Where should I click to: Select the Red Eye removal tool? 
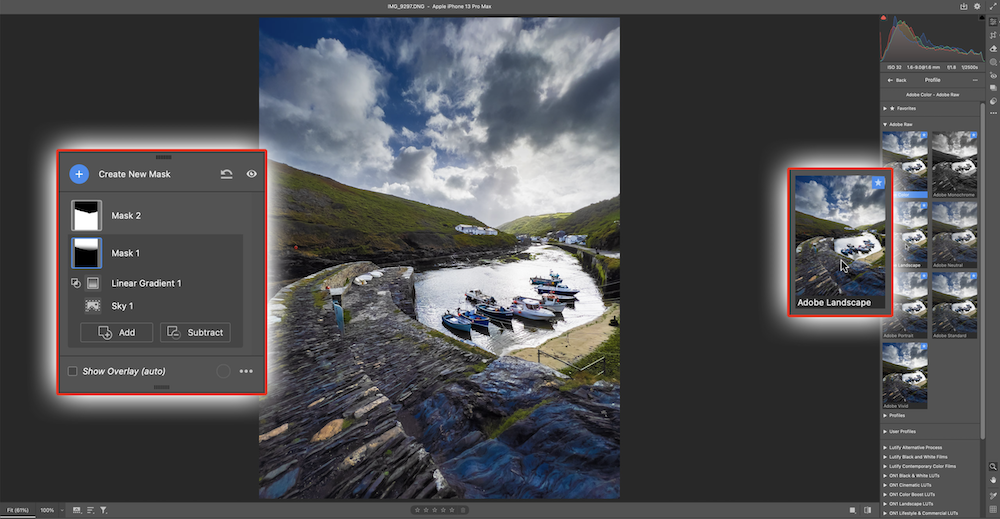[x=993, y=76]
